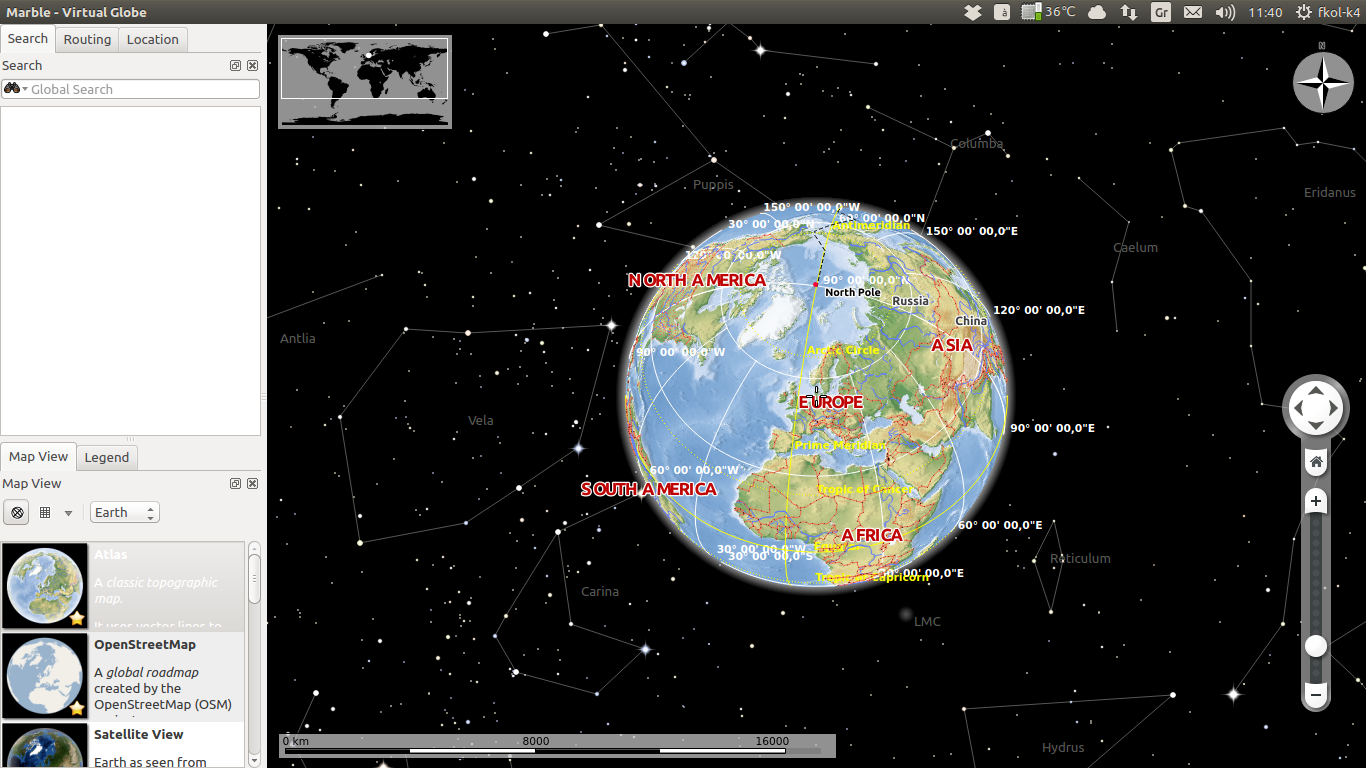Click the home button on navigation control
This screenshot has height=768, width=1366.
coord(1316,462)
